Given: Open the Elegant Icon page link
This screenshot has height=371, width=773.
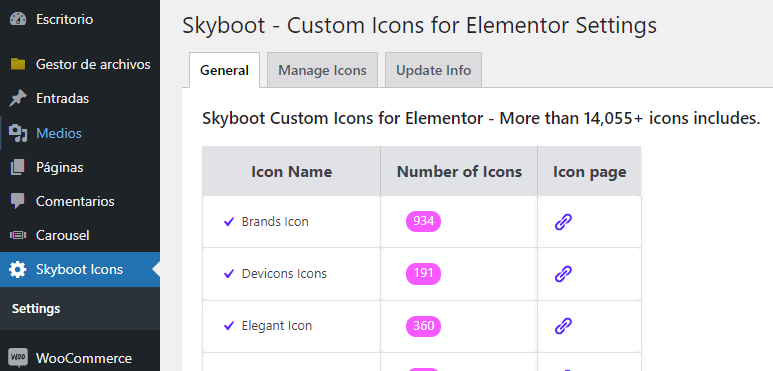Looking at the screenshot, I should pyautogui.click(x=563, y=326).
